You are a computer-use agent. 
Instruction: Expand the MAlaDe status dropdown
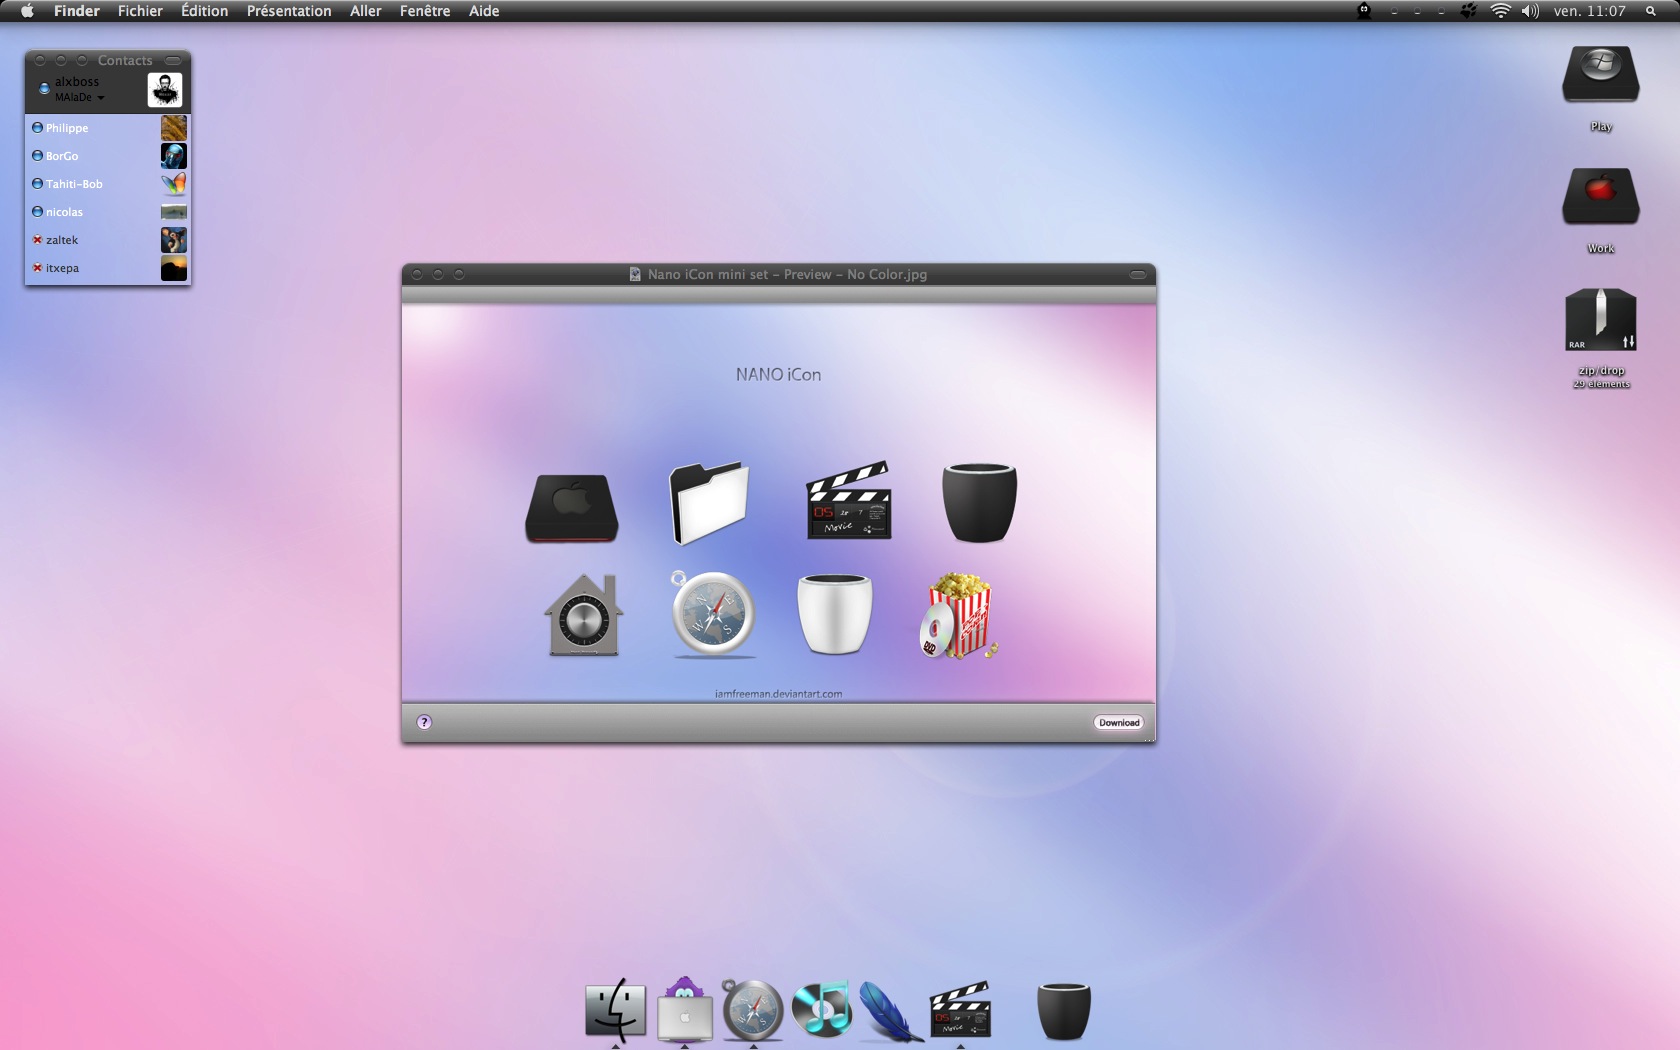pos(80,97)
